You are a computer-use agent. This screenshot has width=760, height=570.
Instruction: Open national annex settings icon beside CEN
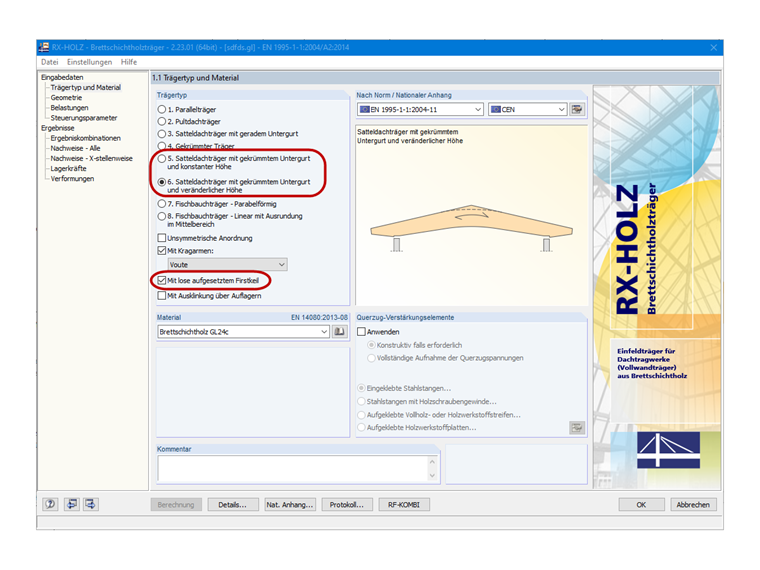pyautogui.click(x=577, y=110)
